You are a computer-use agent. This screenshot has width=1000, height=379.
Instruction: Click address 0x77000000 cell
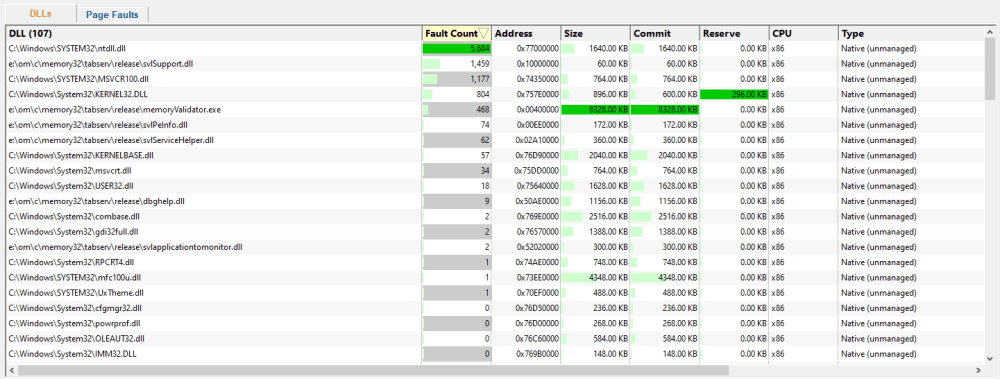(x=526, y=48)
